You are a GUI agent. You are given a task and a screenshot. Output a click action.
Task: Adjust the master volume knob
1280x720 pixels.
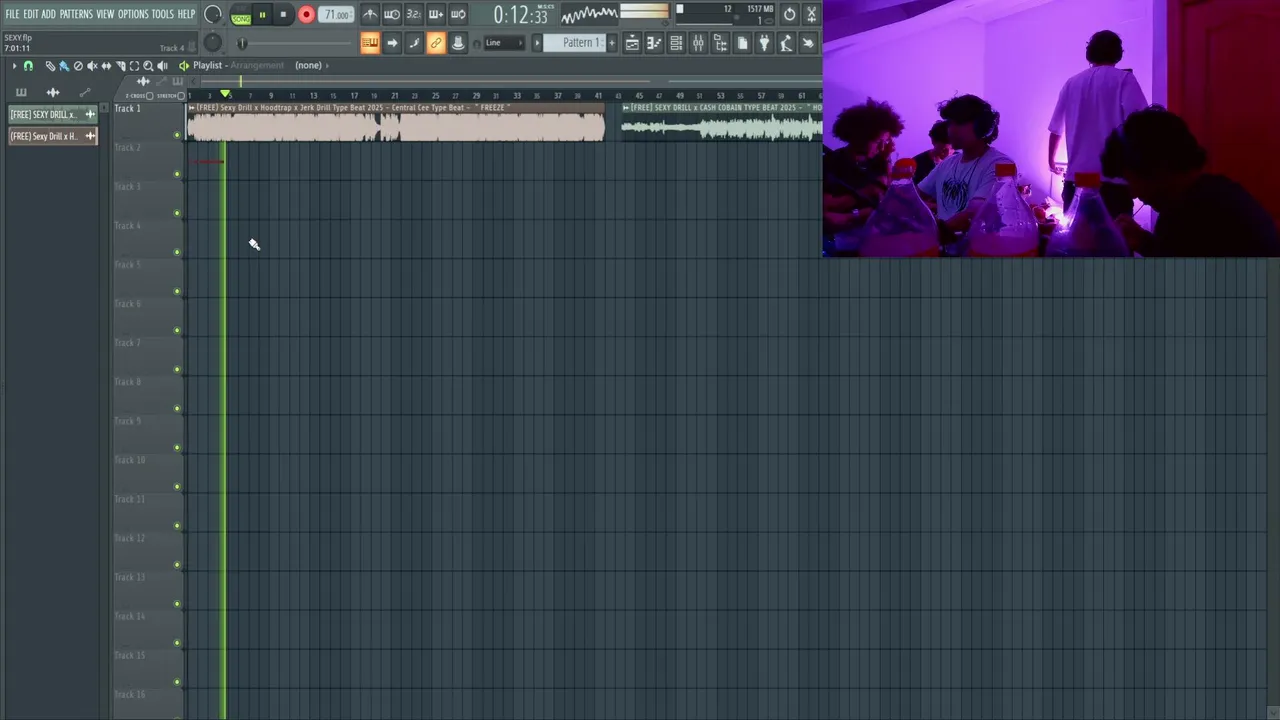213,14
